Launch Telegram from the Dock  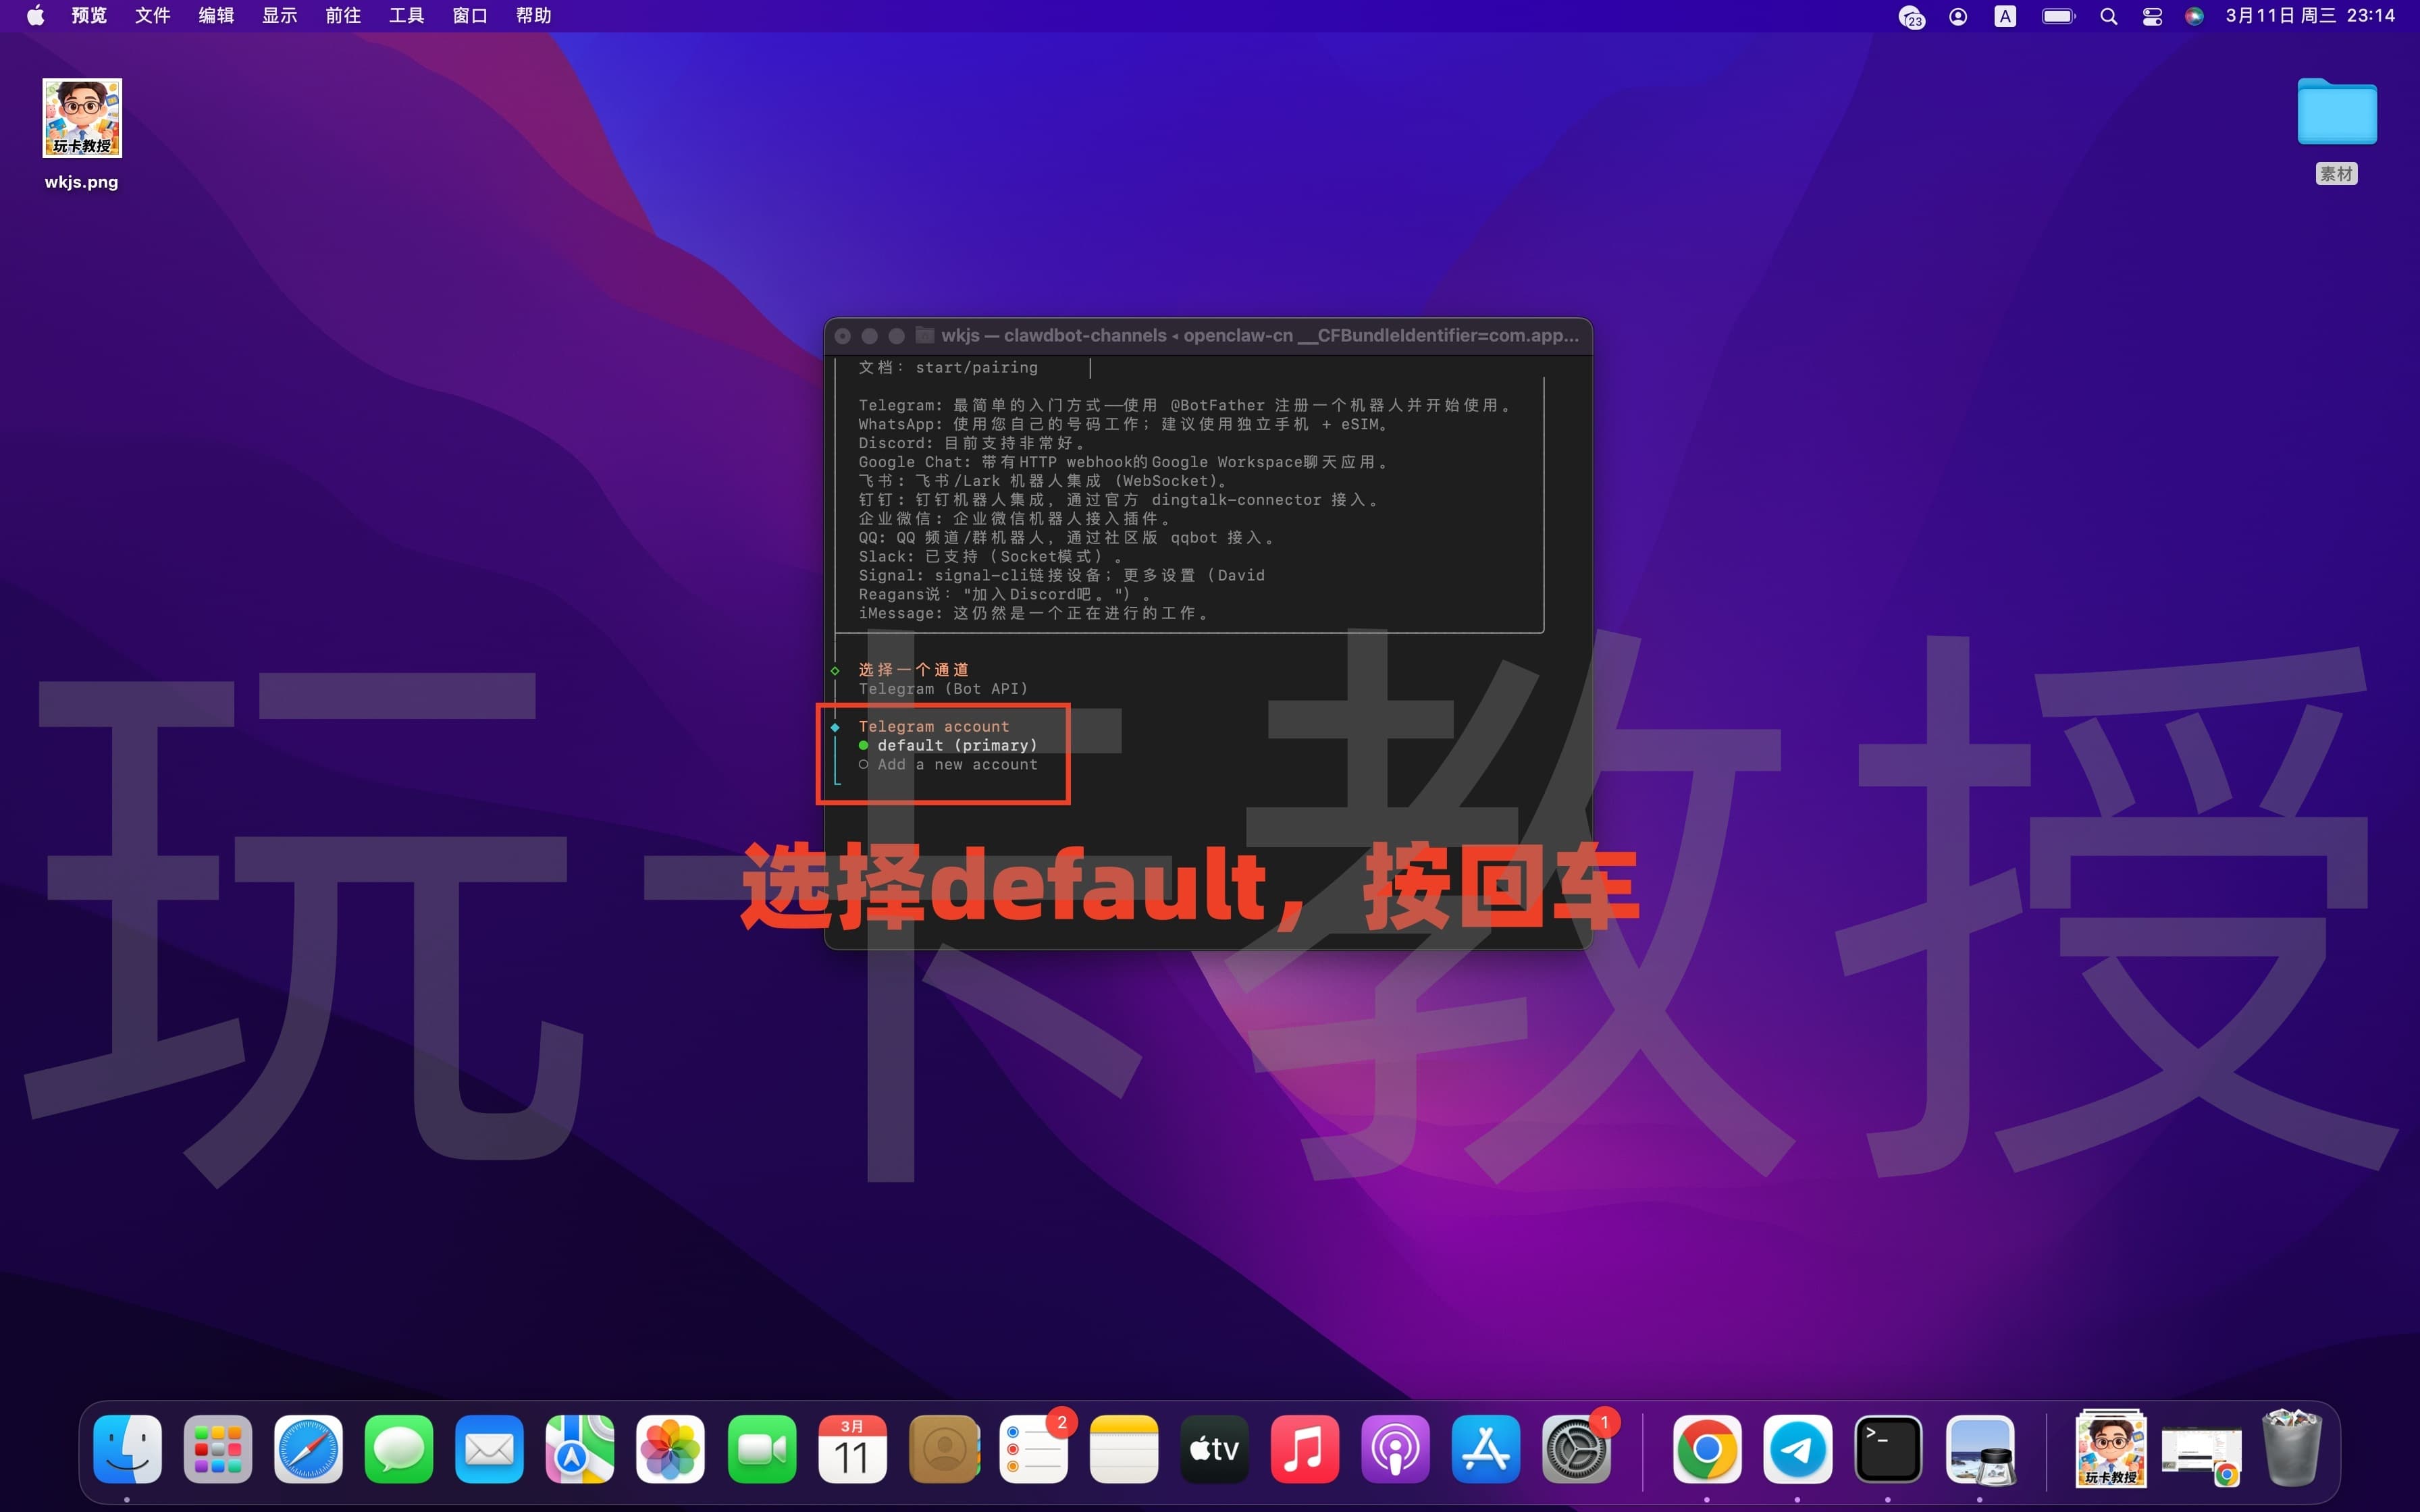tap(1800, 1448)
